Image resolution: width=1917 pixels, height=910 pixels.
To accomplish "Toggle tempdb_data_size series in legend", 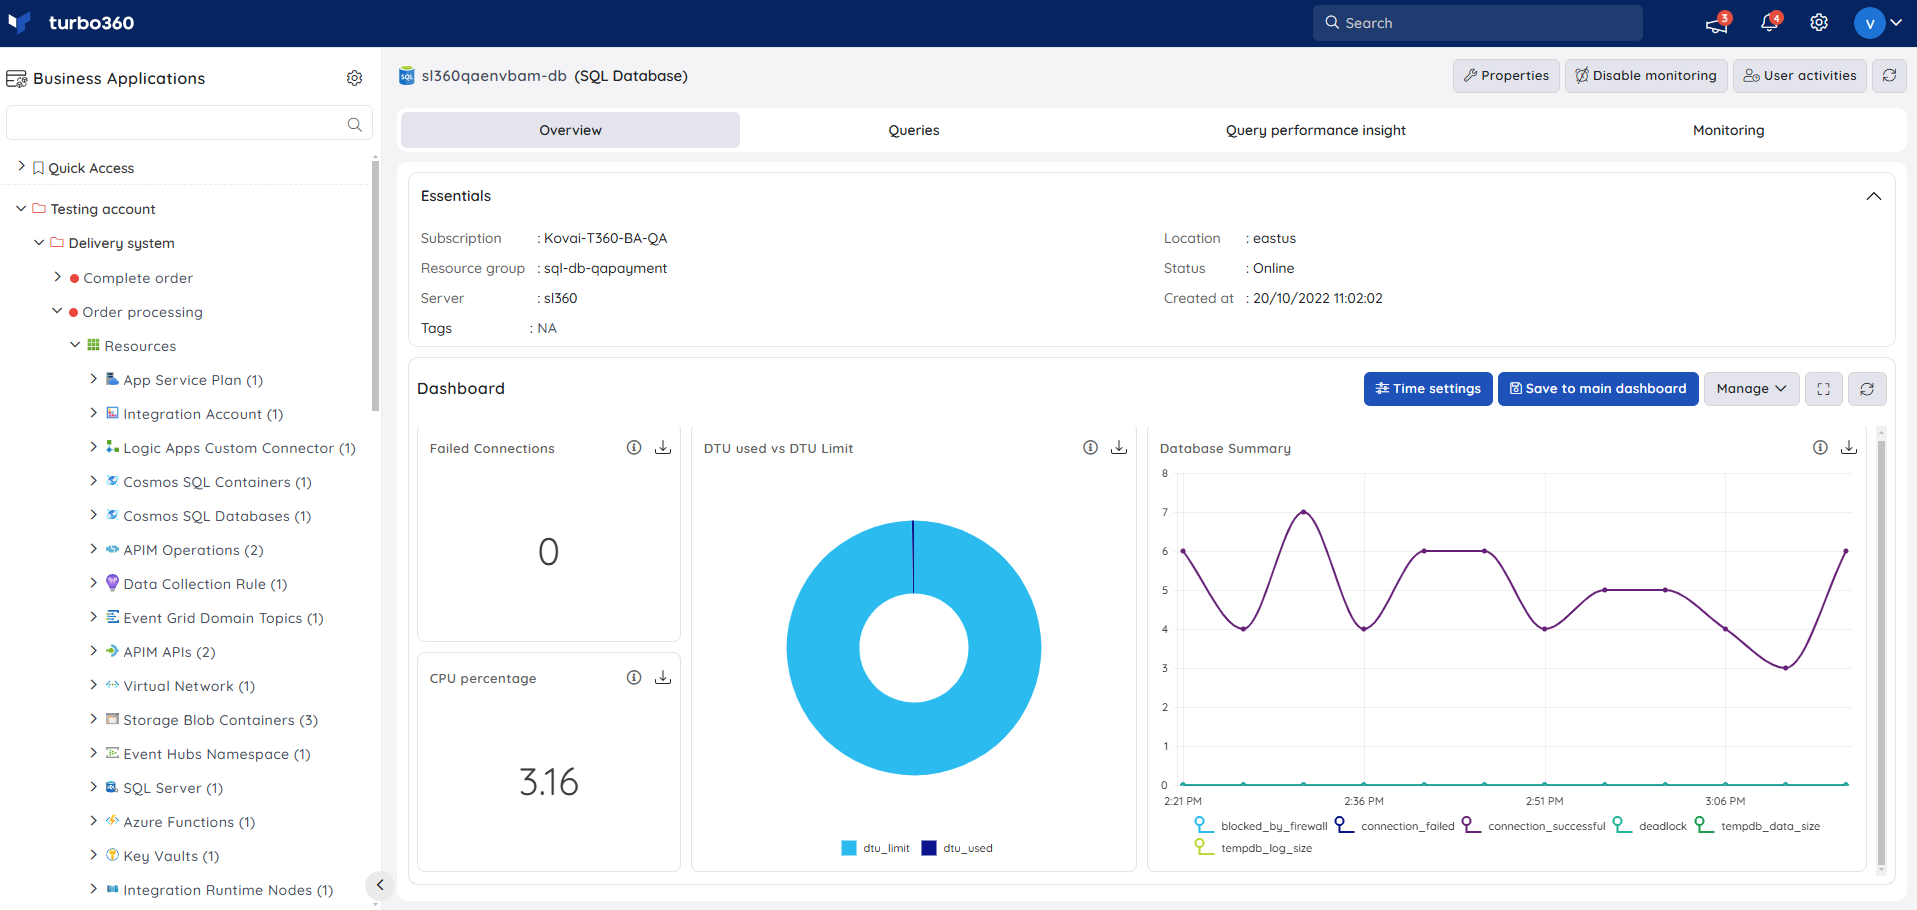I will [1757, 826].
